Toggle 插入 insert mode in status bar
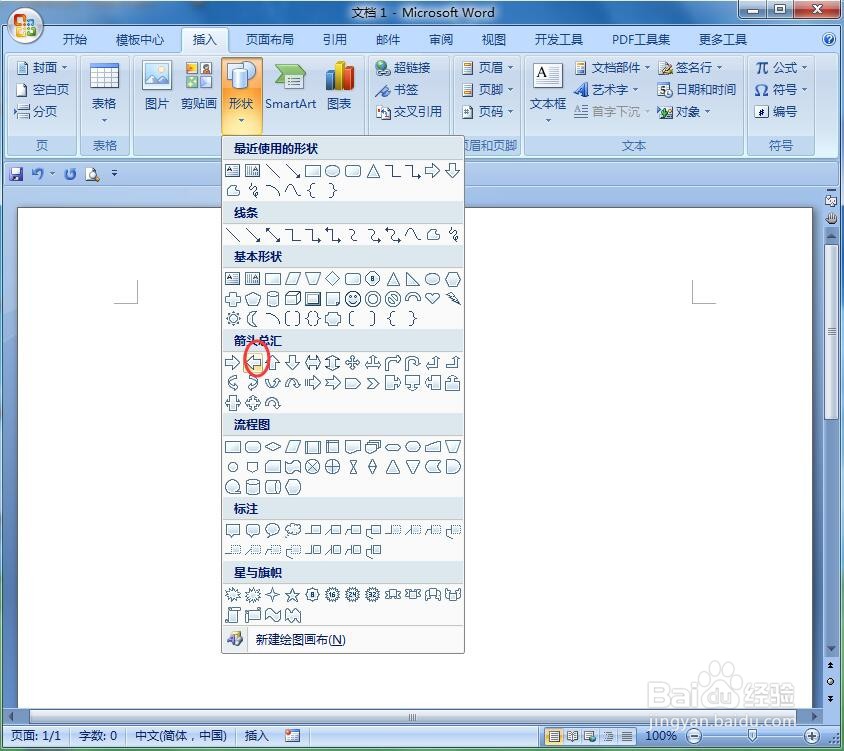Image resolution: width=844 pixels, height=751 pixels. coord(256,735)
